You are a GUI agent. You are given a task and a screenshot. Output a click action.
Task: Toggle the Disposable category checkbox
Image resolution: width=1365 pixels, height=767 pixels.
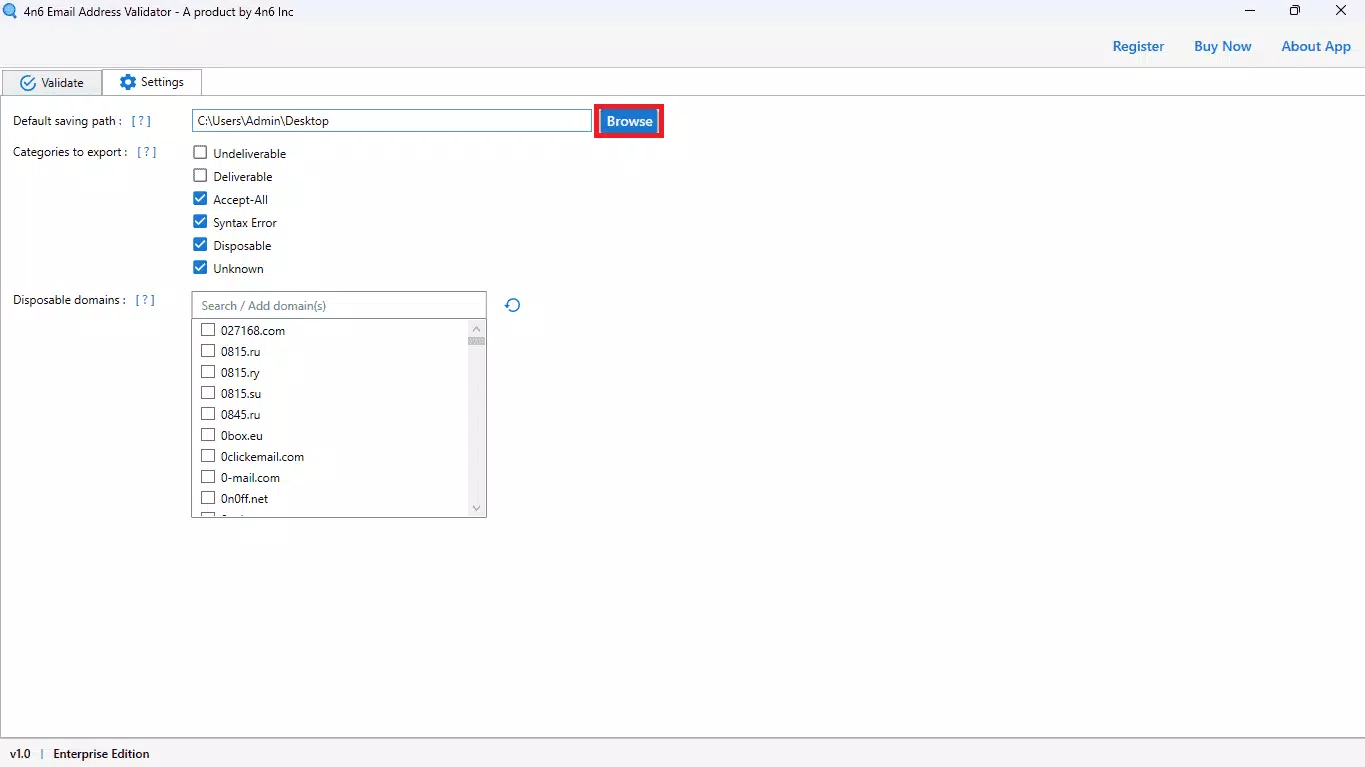click(x=200, y=245)
